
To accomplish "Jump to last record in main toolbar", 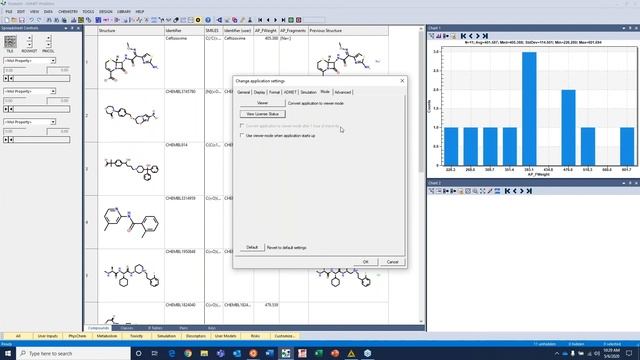I will coord(283,20).
